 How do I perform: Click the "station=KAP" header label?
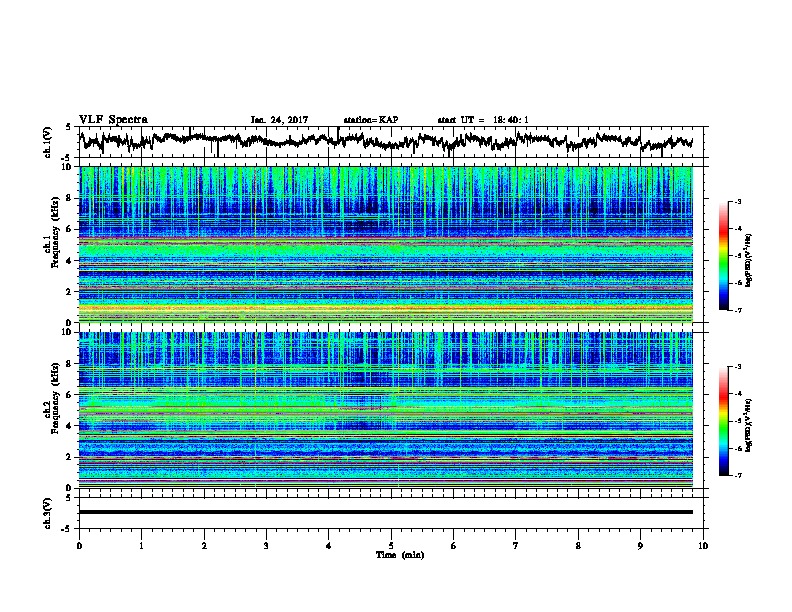pyautogui.click(x=371, y=120)
